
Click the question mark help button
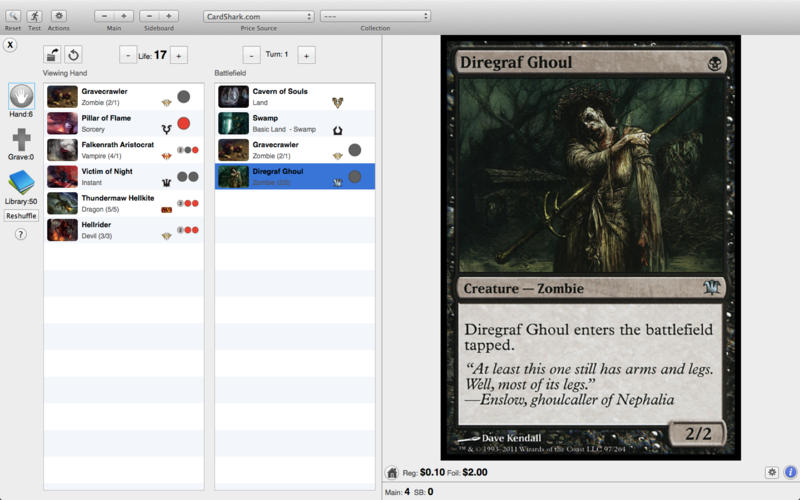(20, 234)
